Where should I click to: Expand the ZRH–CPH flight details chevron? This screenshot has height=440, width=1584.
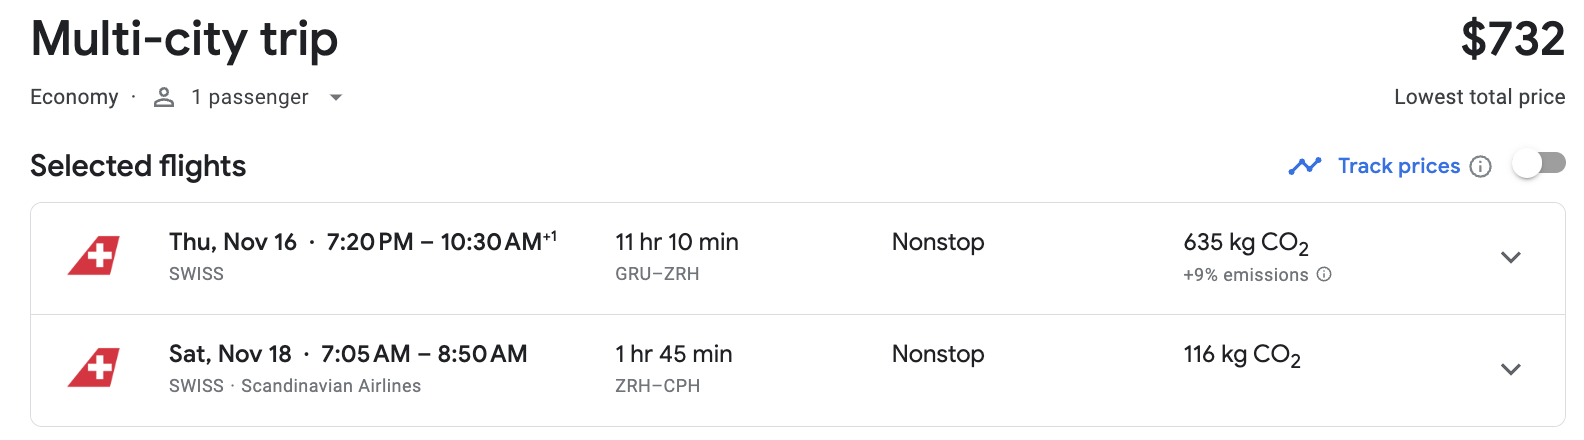(x=1511, y=369)
